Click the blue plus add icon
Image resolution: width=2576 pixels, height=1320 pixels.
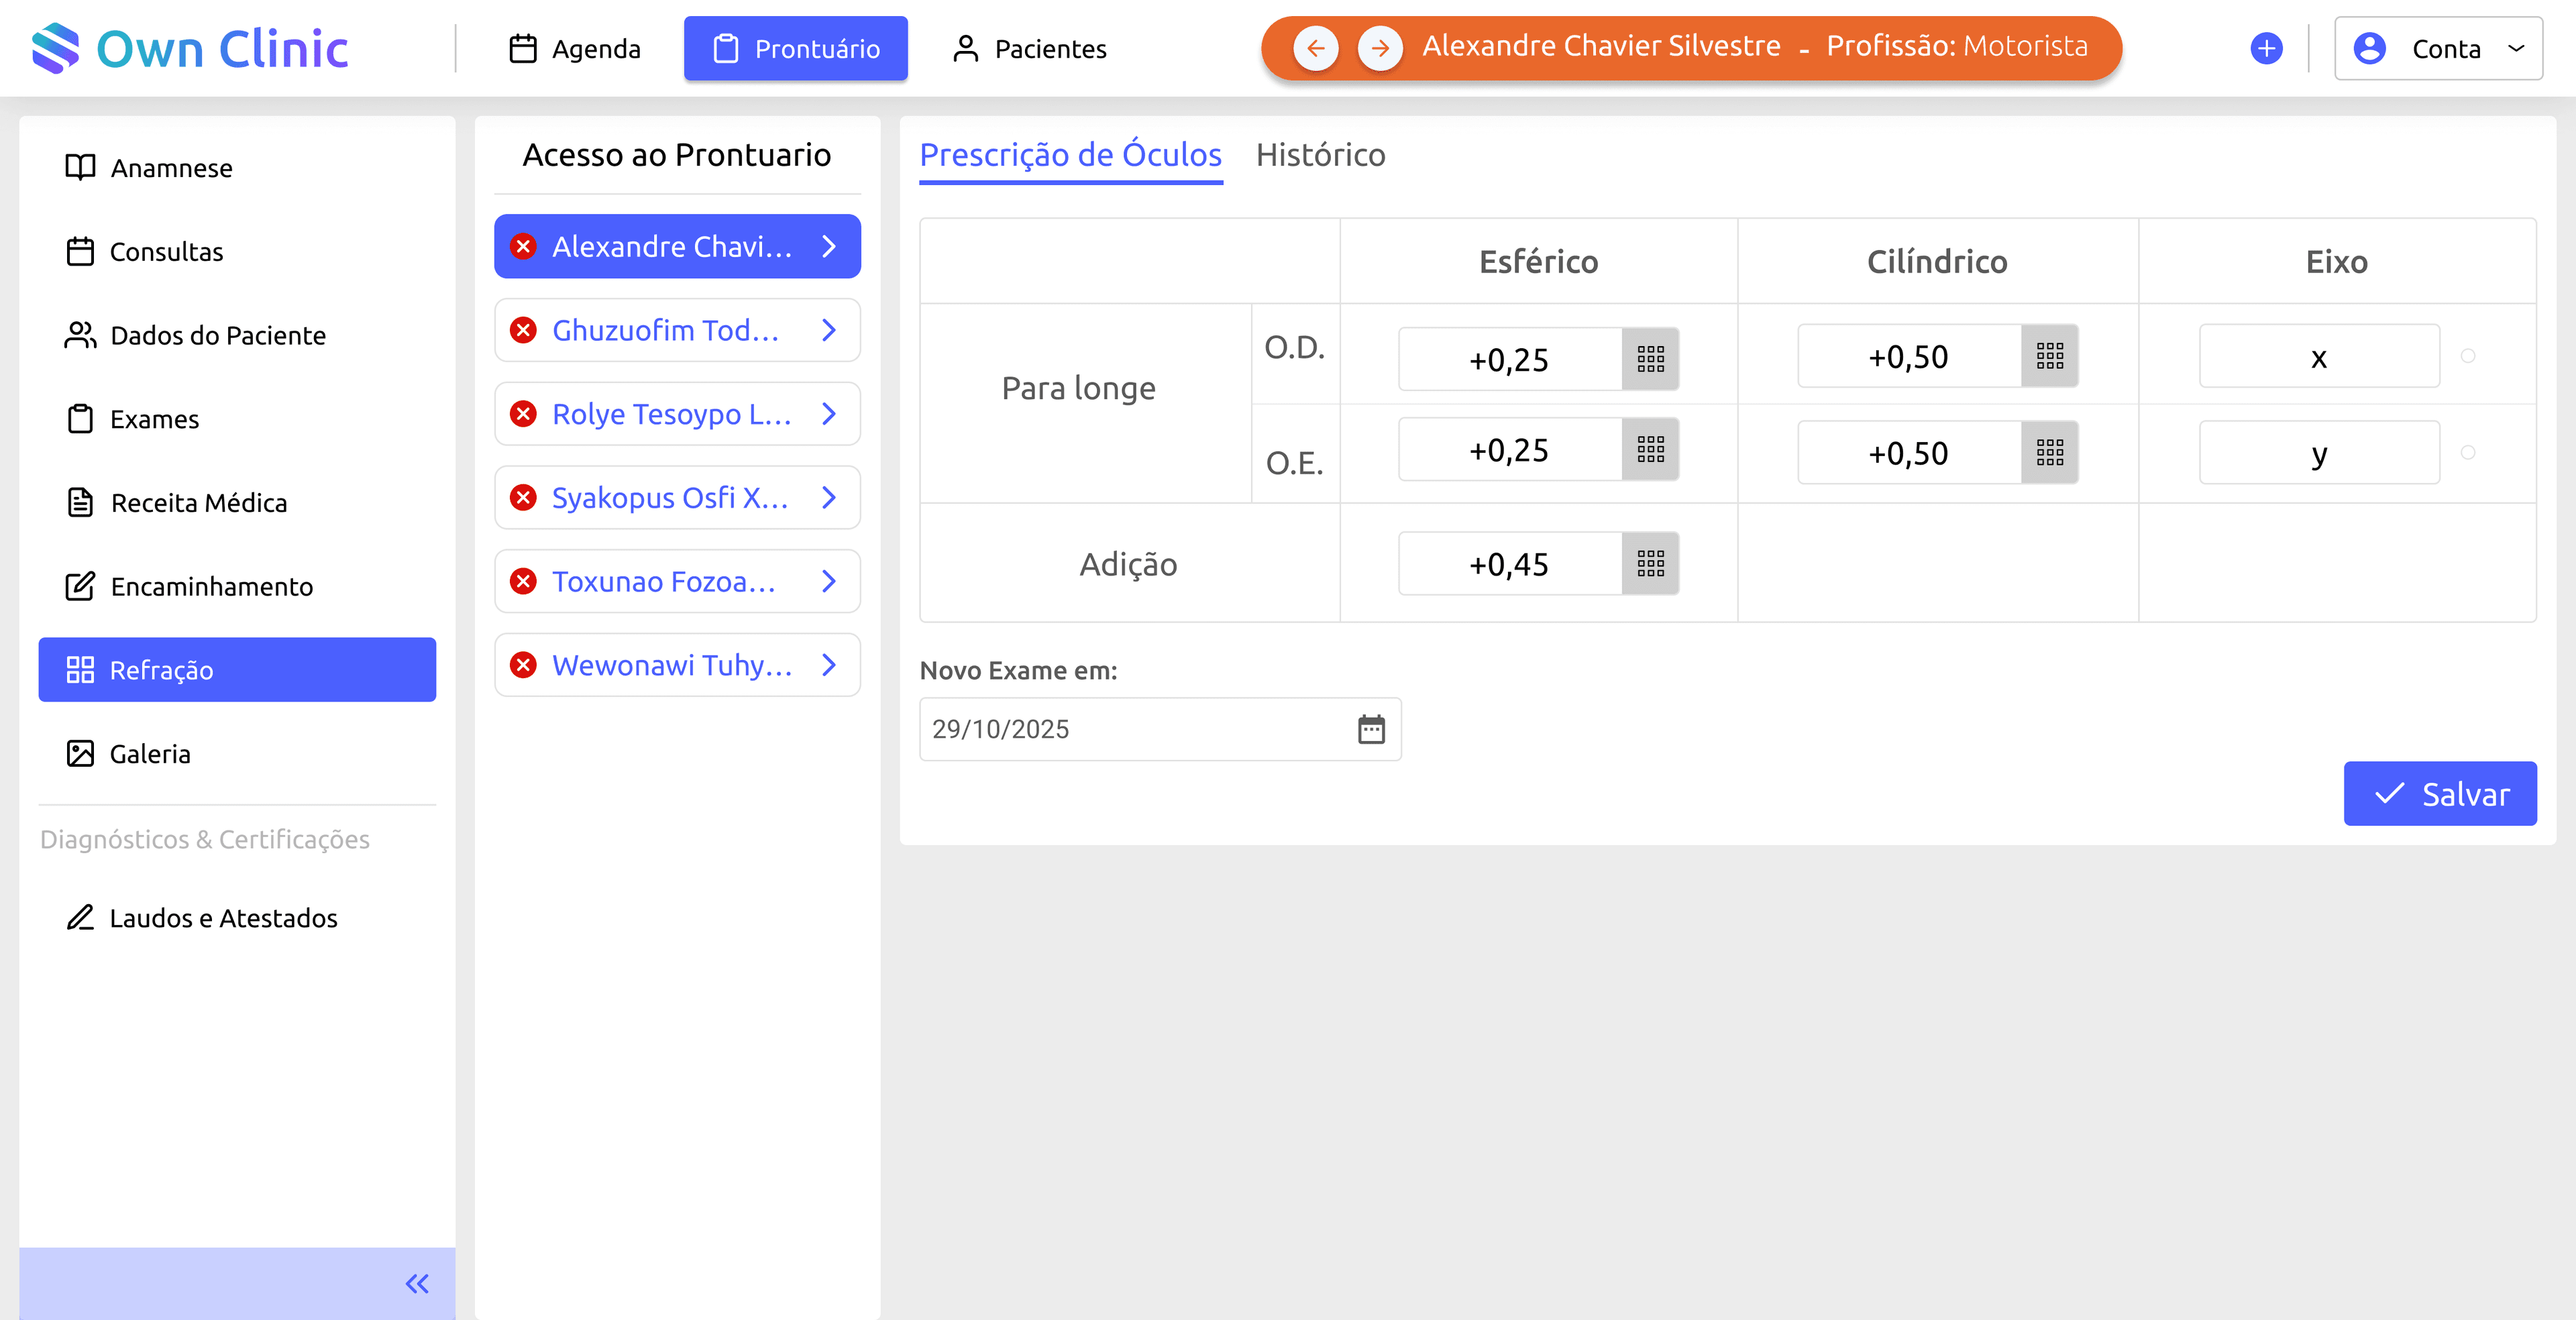tap(2266, 48)
